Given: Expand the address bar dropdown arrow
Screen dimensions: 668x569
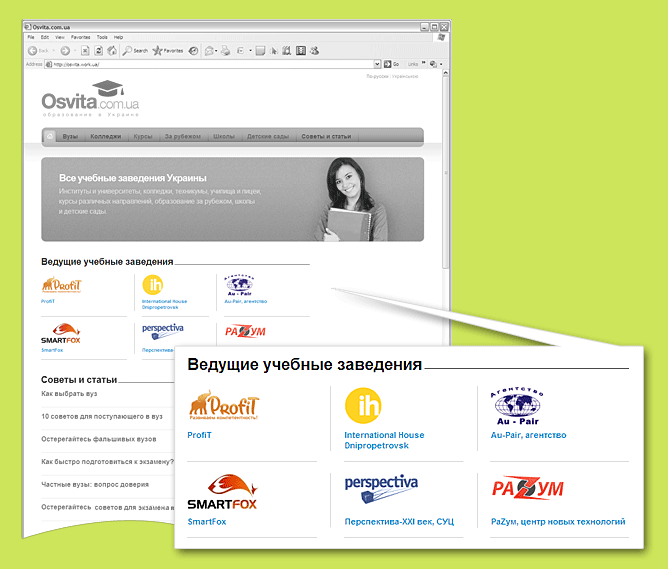Looking at the screenshot, I should [377, 64].
